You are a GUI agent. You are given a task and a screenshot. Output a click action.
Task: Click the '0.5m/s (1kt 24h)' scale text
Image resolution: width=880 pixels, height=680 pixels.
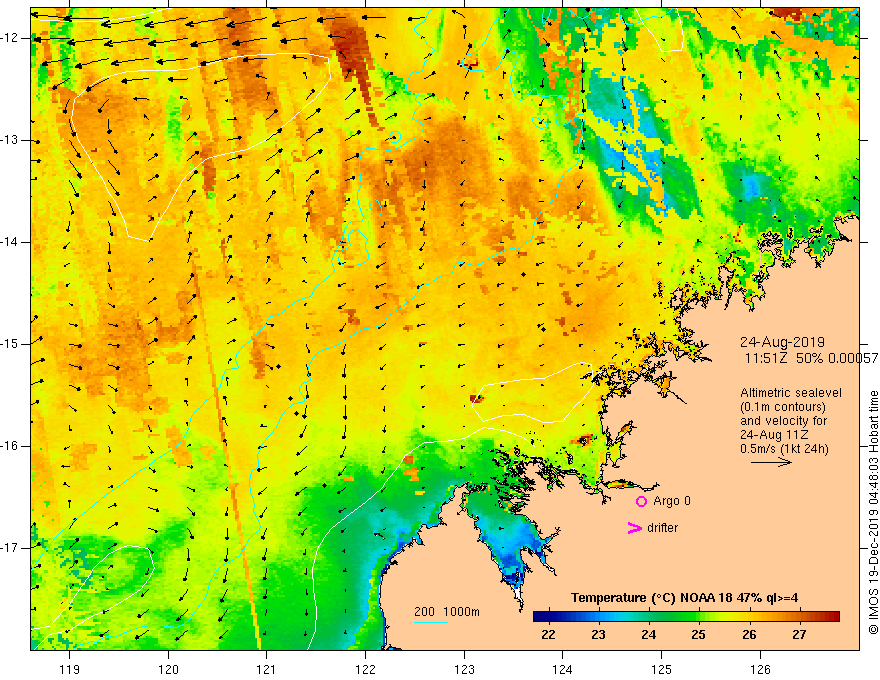coord(784,449)
